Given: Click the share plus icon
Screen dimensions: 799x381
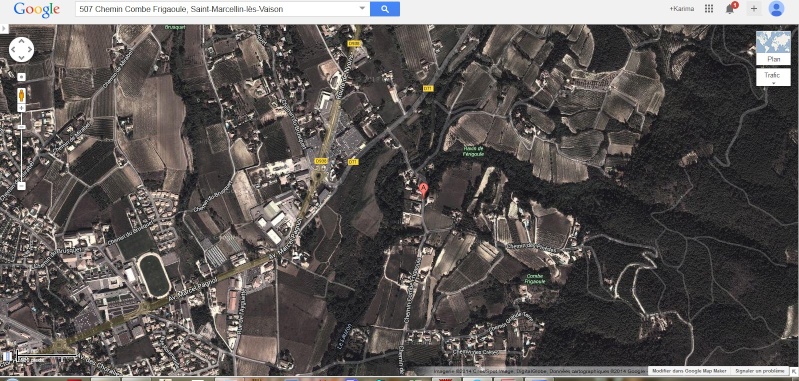Looking at the screenshot, I should (x=754, y=9).
